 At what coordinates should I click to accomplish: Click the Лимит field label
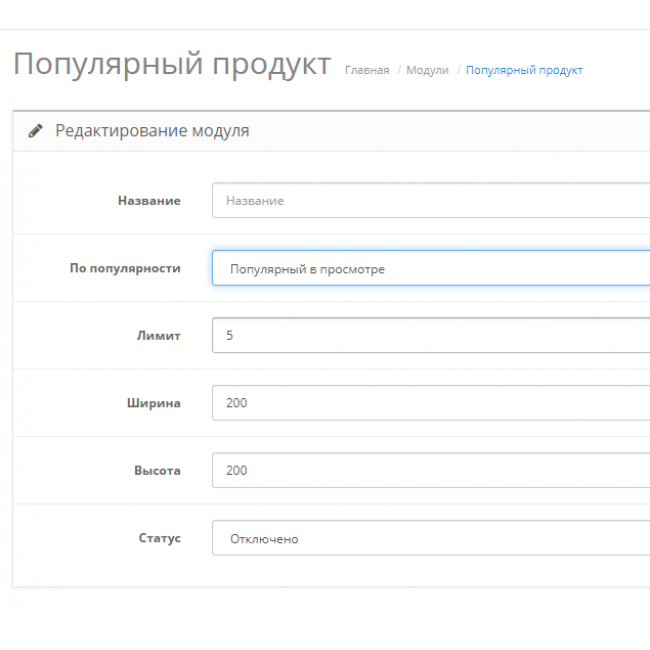tap(158, 335)
